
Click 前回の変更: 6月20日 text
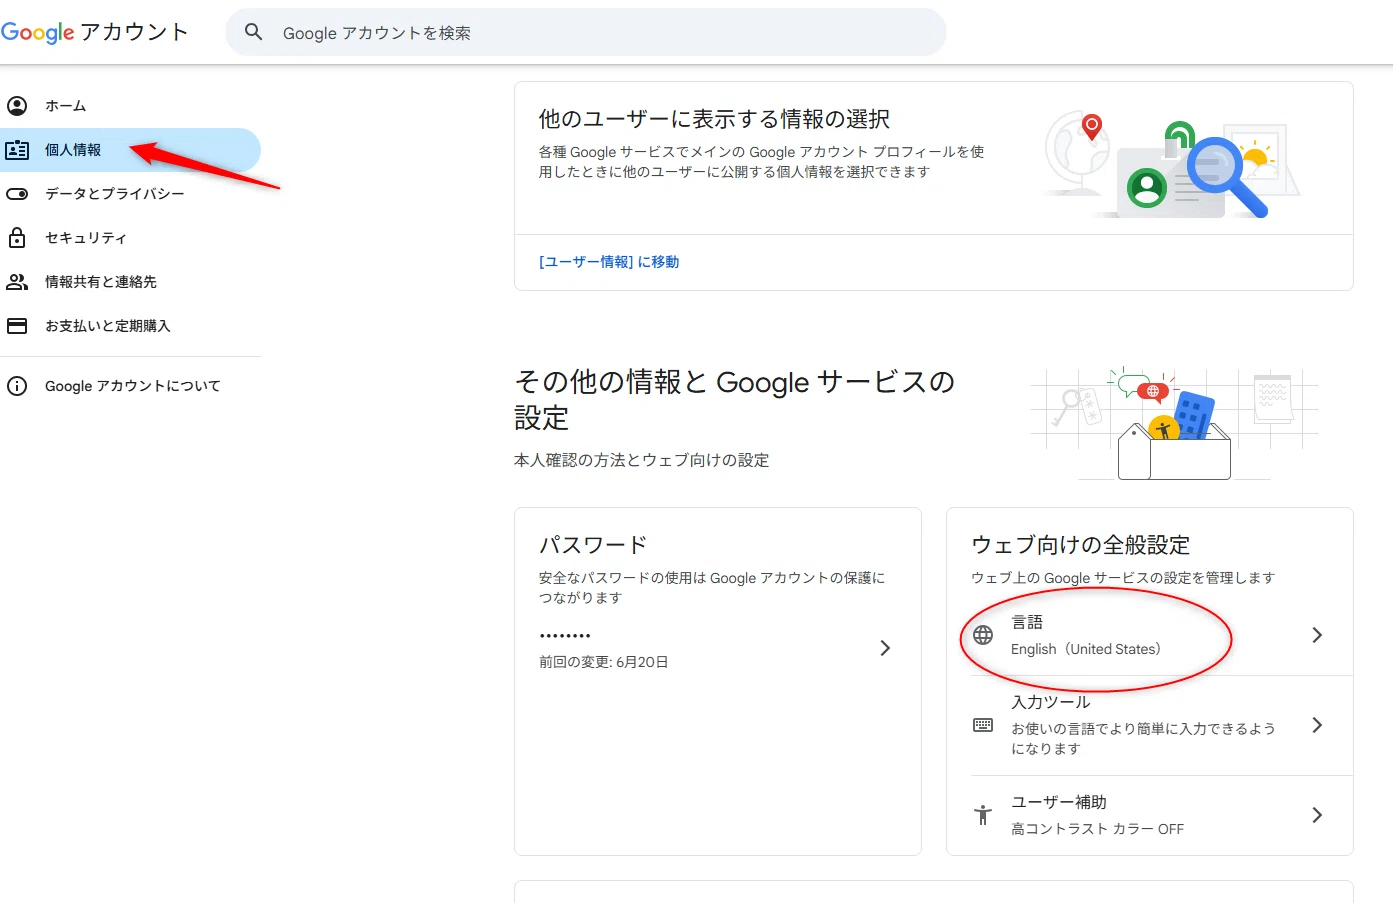604,662
